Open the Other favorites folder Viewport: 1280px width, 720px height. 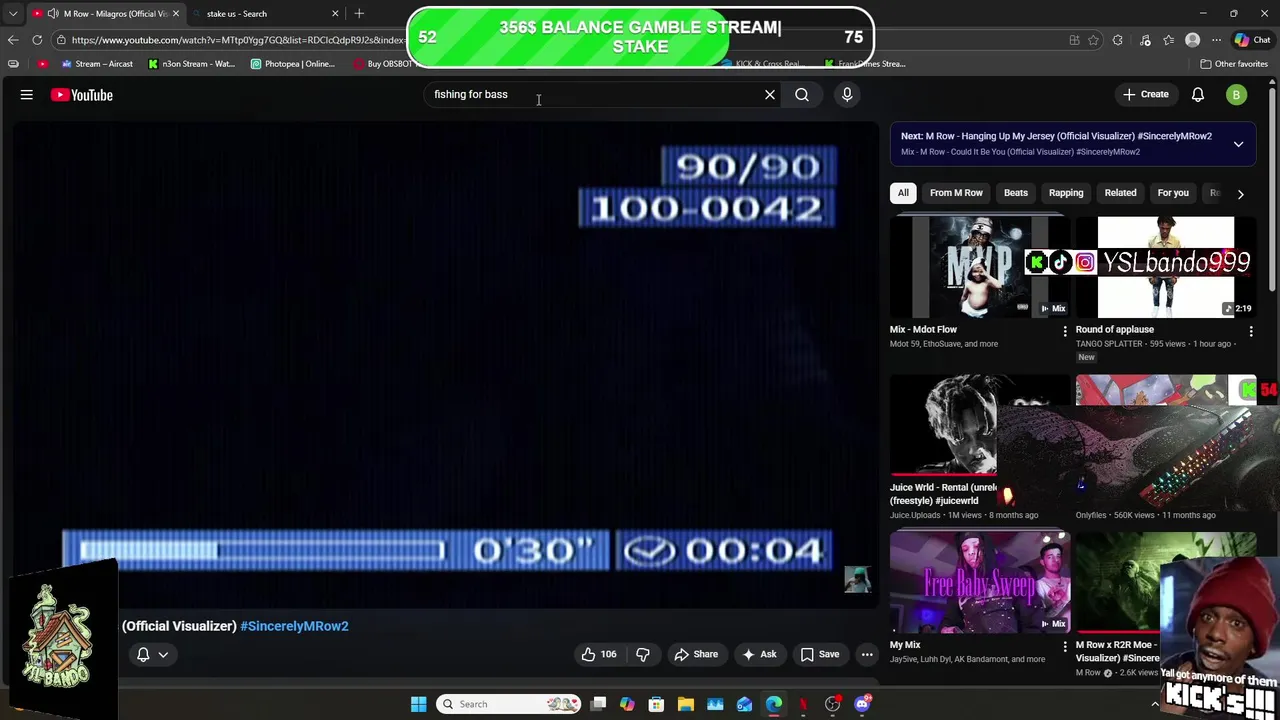coord(1234,64)
